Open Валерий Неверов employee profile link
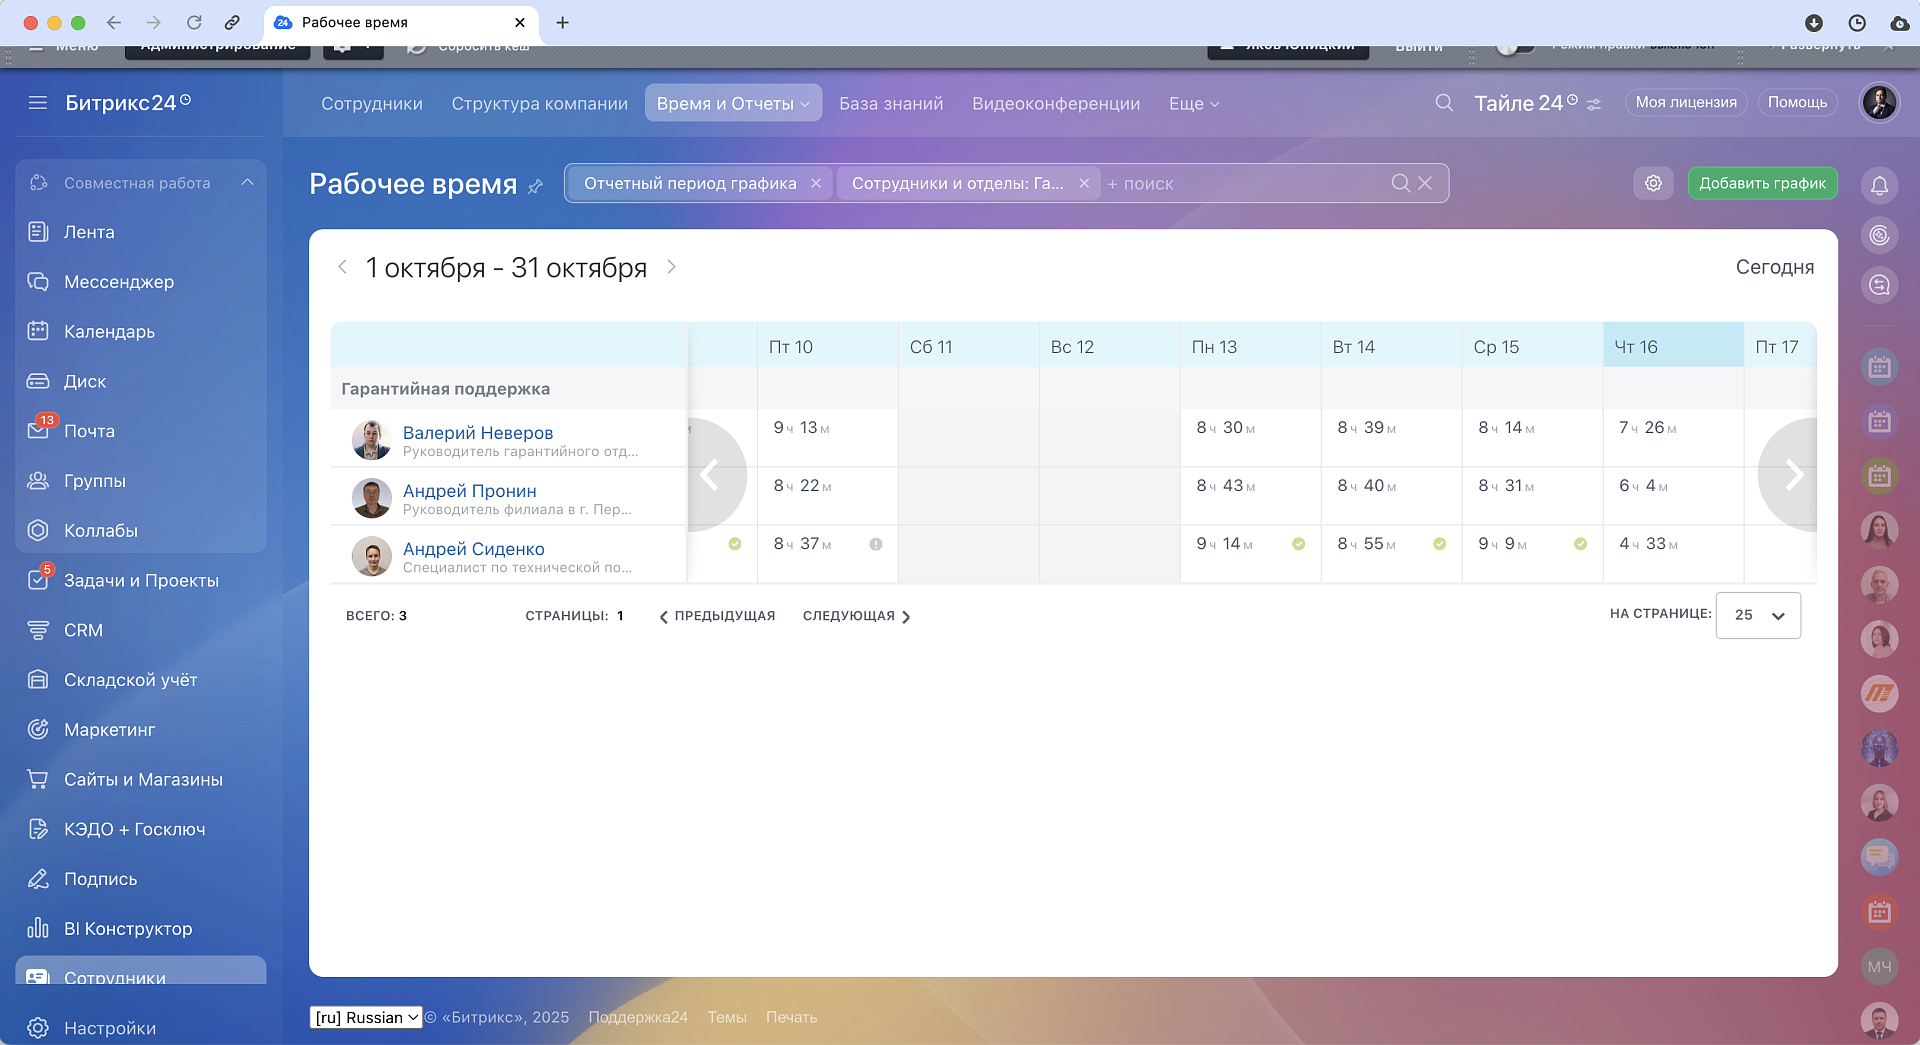The image size is (1920, 1045). [x=477, y=432]
